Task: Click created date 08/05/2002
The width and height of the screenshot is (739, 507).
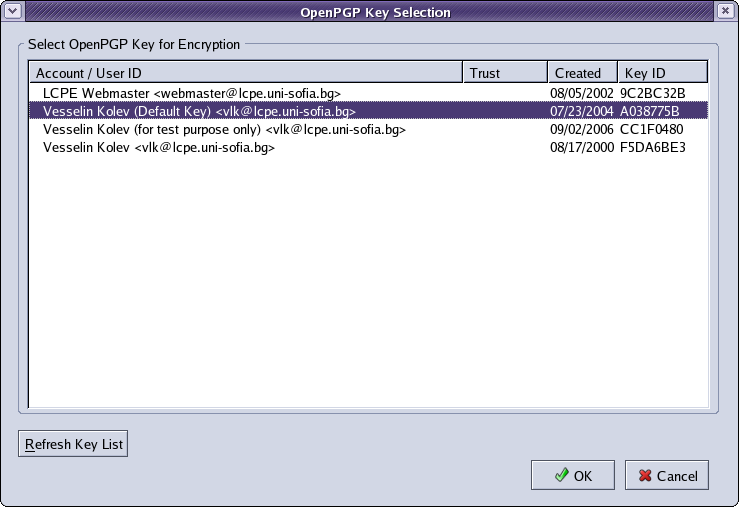Action: [x=582, y=93]
